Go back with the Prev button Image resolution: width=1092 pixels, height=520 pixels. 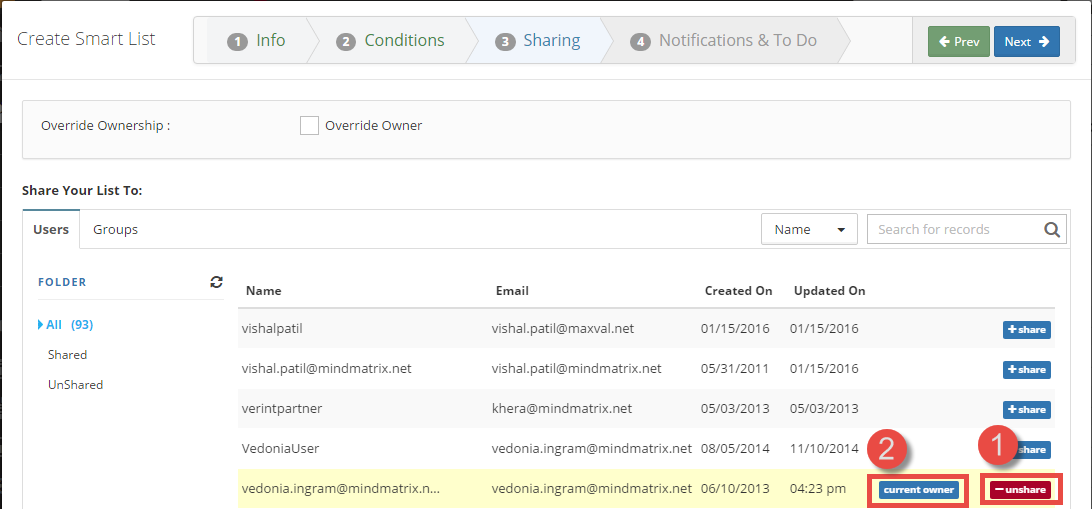(958, 42)
